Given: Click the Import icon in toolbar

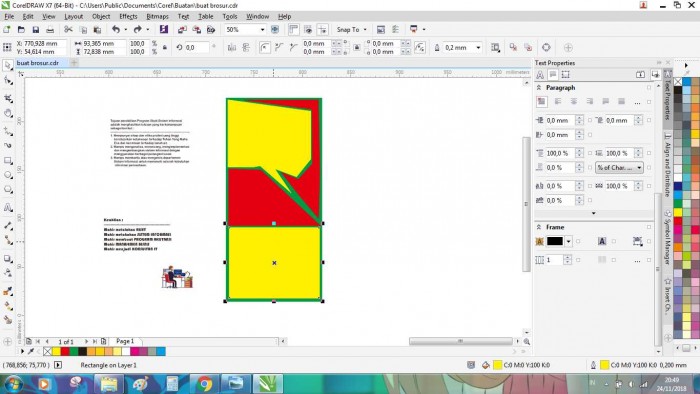Looking at the screenshot, I should [182, 29].
